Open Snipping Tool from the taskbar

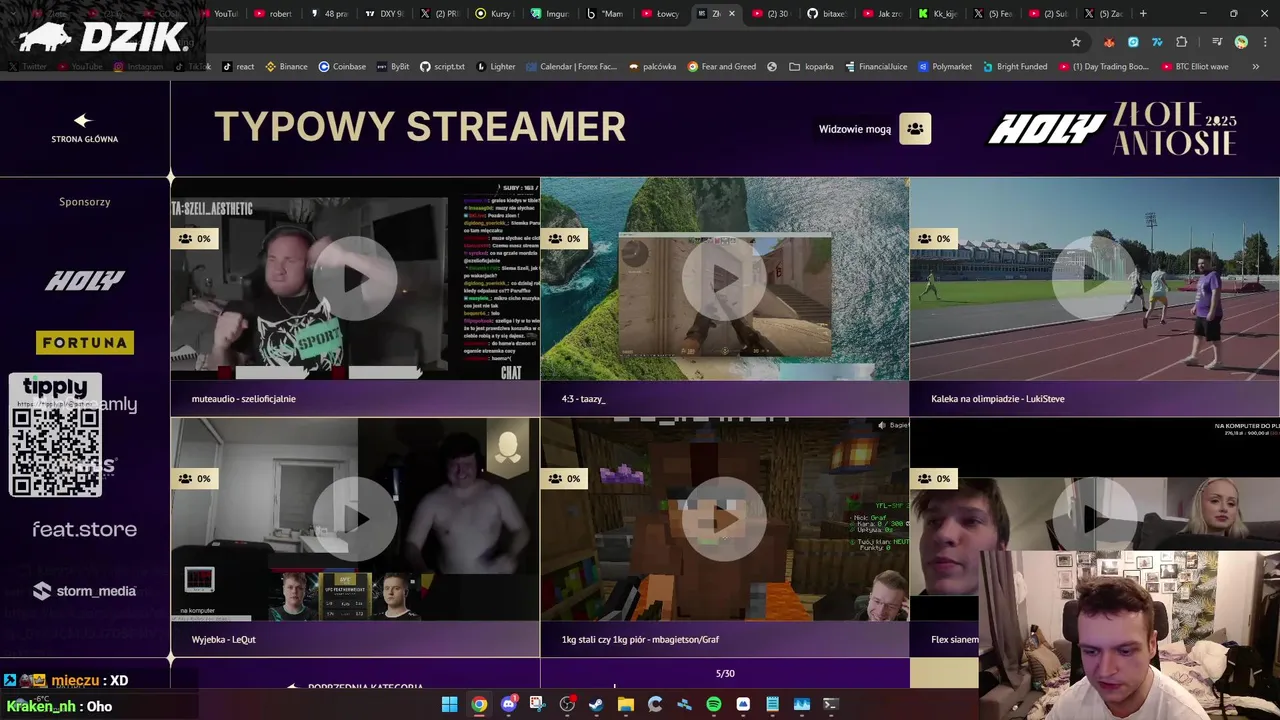click(x=537, y=704)
